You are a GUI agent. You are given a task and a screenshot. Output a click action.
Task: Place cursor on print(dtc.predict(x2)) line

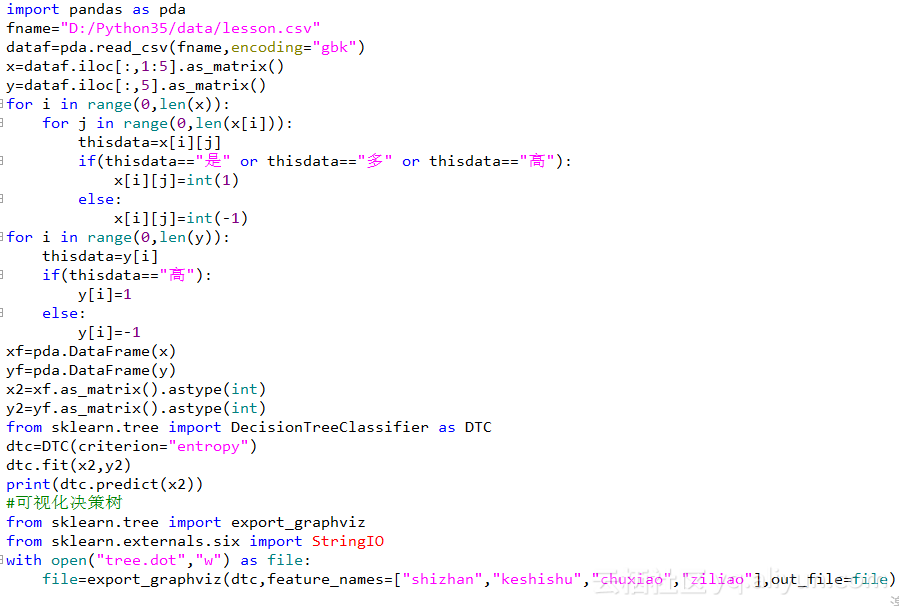[x=104, y=484]
